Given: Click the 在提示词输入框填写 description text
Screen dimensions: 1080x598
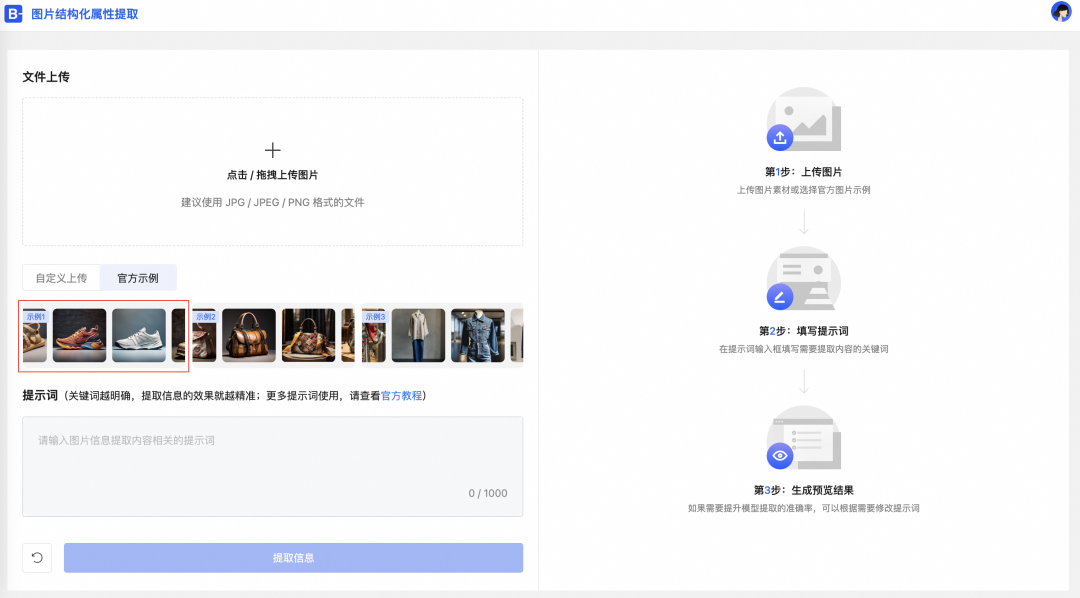Looking at the screenshot, I should pos(804,349).
